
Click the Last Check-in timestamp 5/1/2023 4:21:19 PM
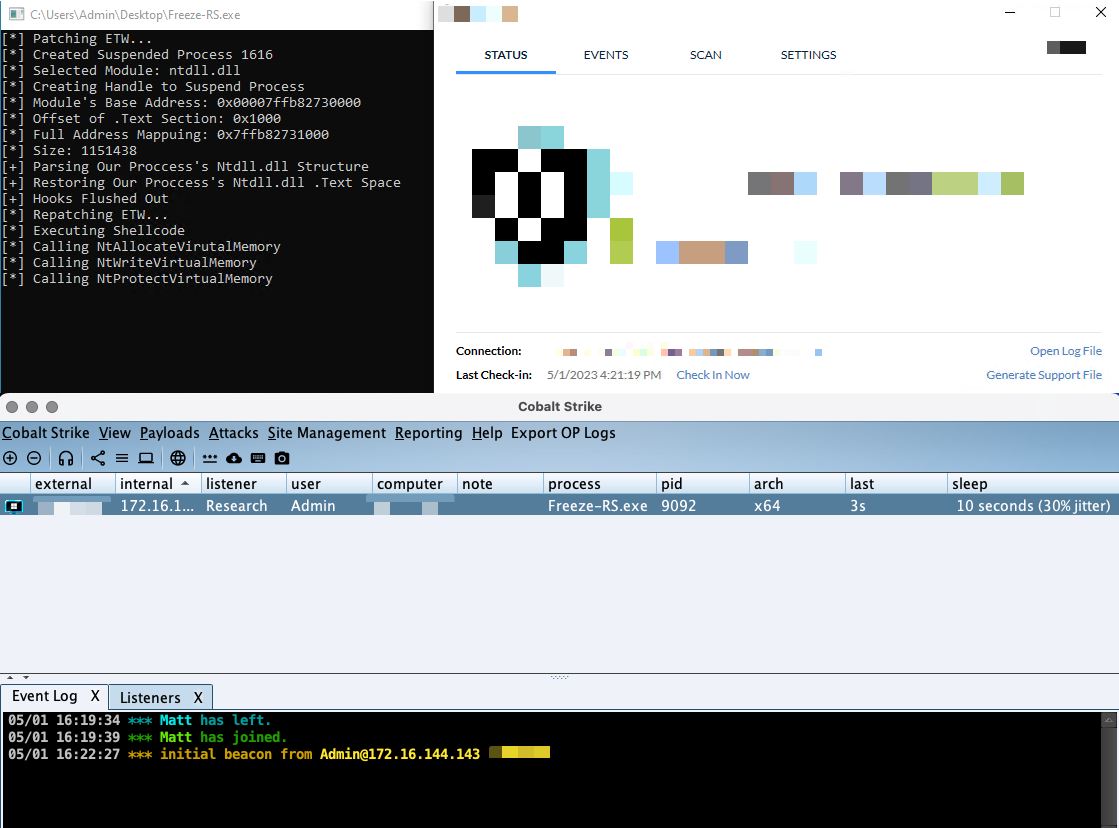pyautogui.click(x=604, y=375)
